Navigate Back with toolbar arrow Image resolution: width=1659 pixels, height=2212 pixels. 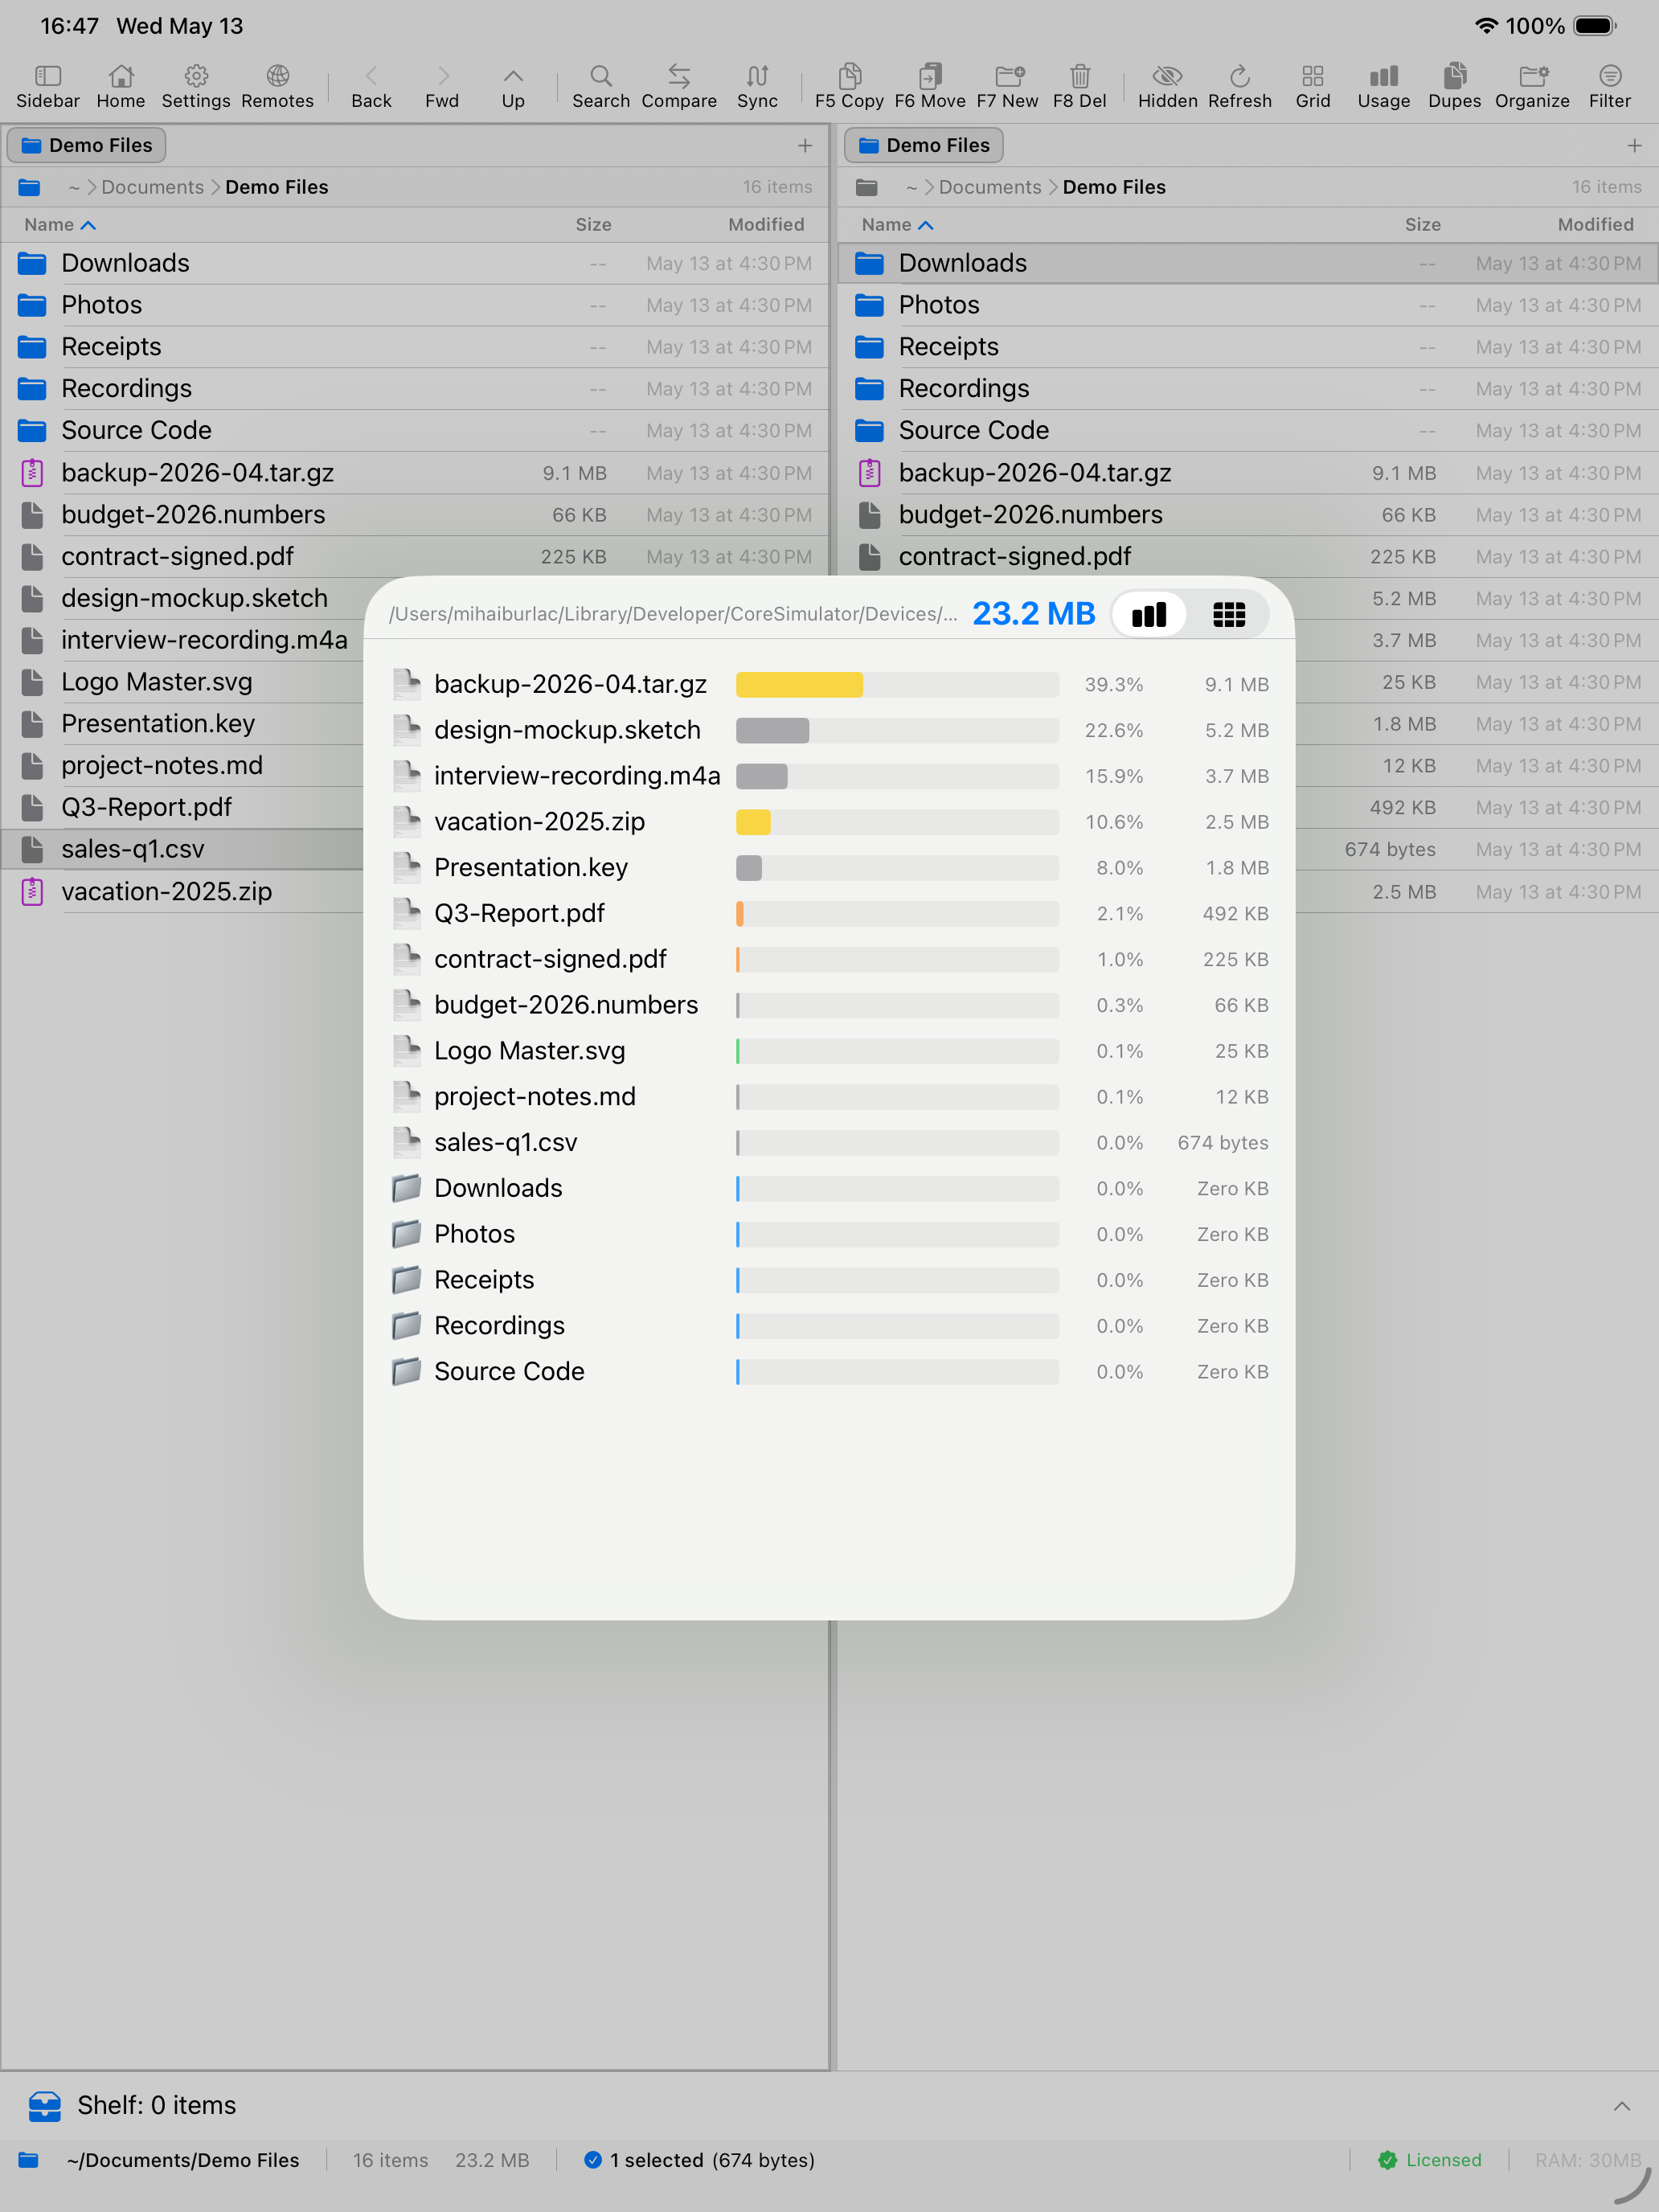pos(371,87)
